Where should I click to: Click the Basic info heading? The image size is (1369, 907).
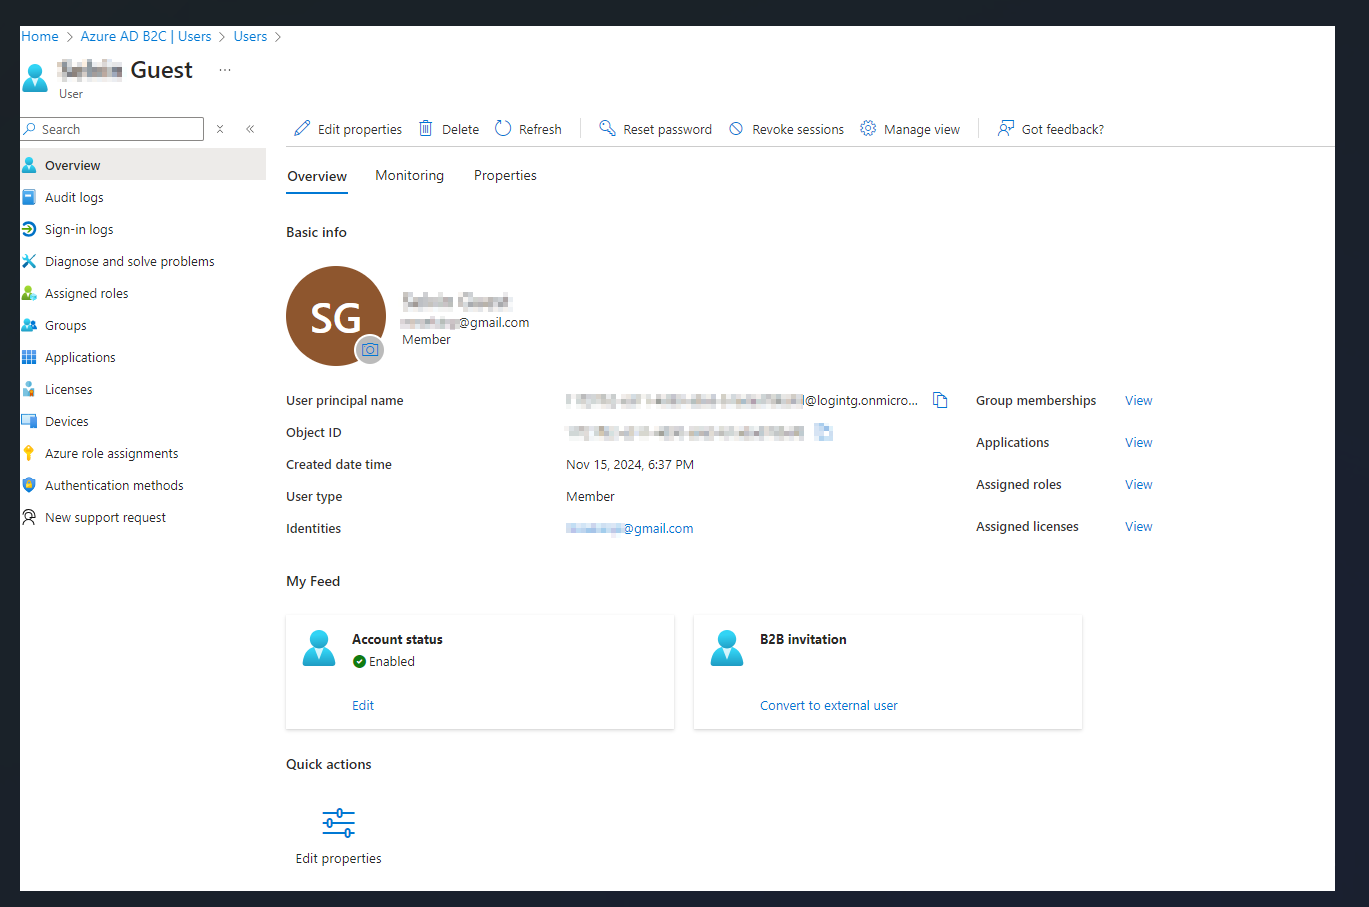coord(316,232)
